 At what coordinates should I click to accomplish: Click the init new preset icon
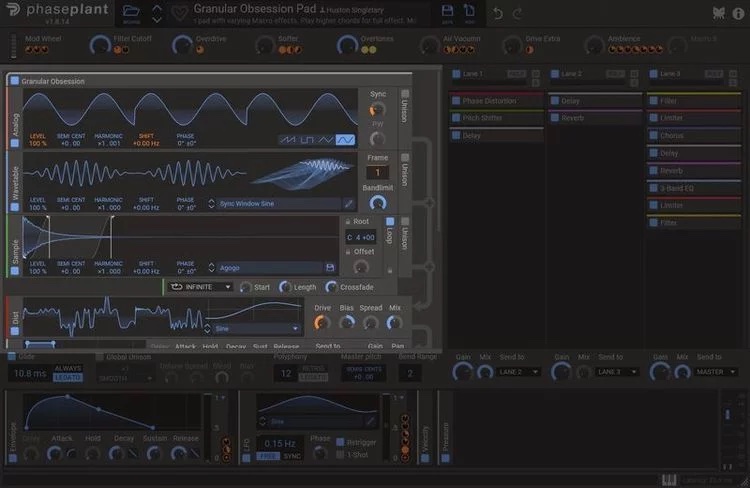470,11
